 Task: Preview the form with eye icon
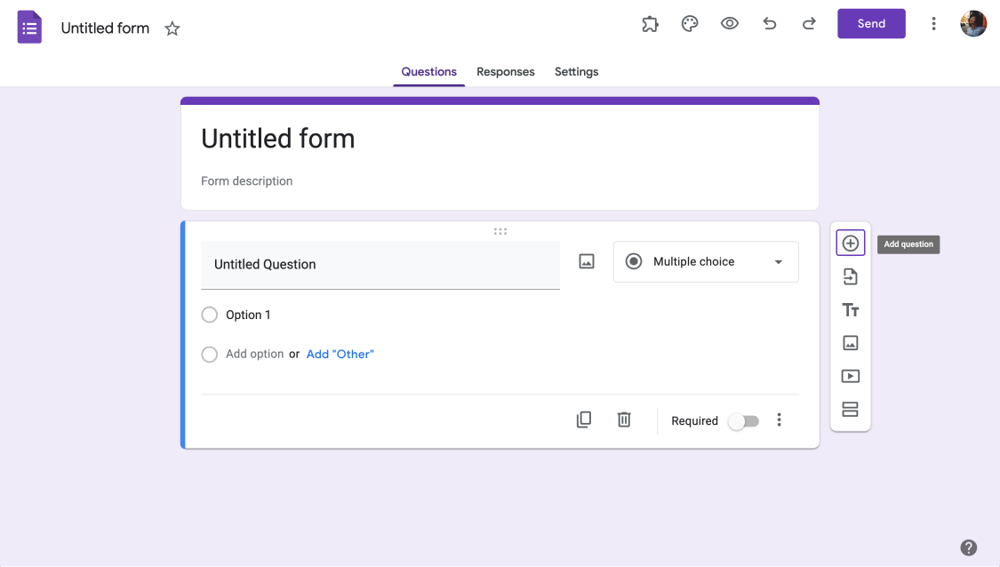point(730,24)
